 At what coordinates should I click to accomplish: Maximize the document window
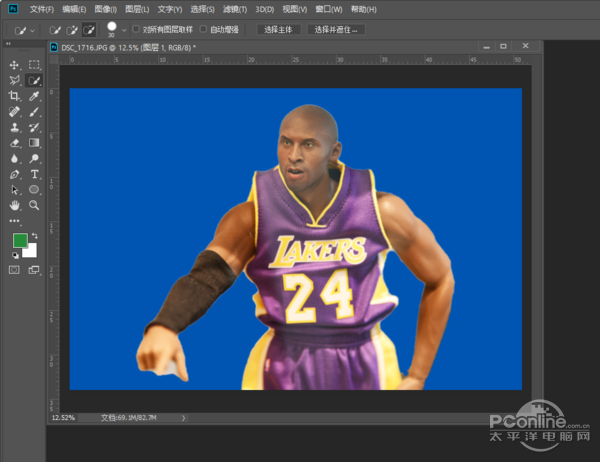[503, 46]
